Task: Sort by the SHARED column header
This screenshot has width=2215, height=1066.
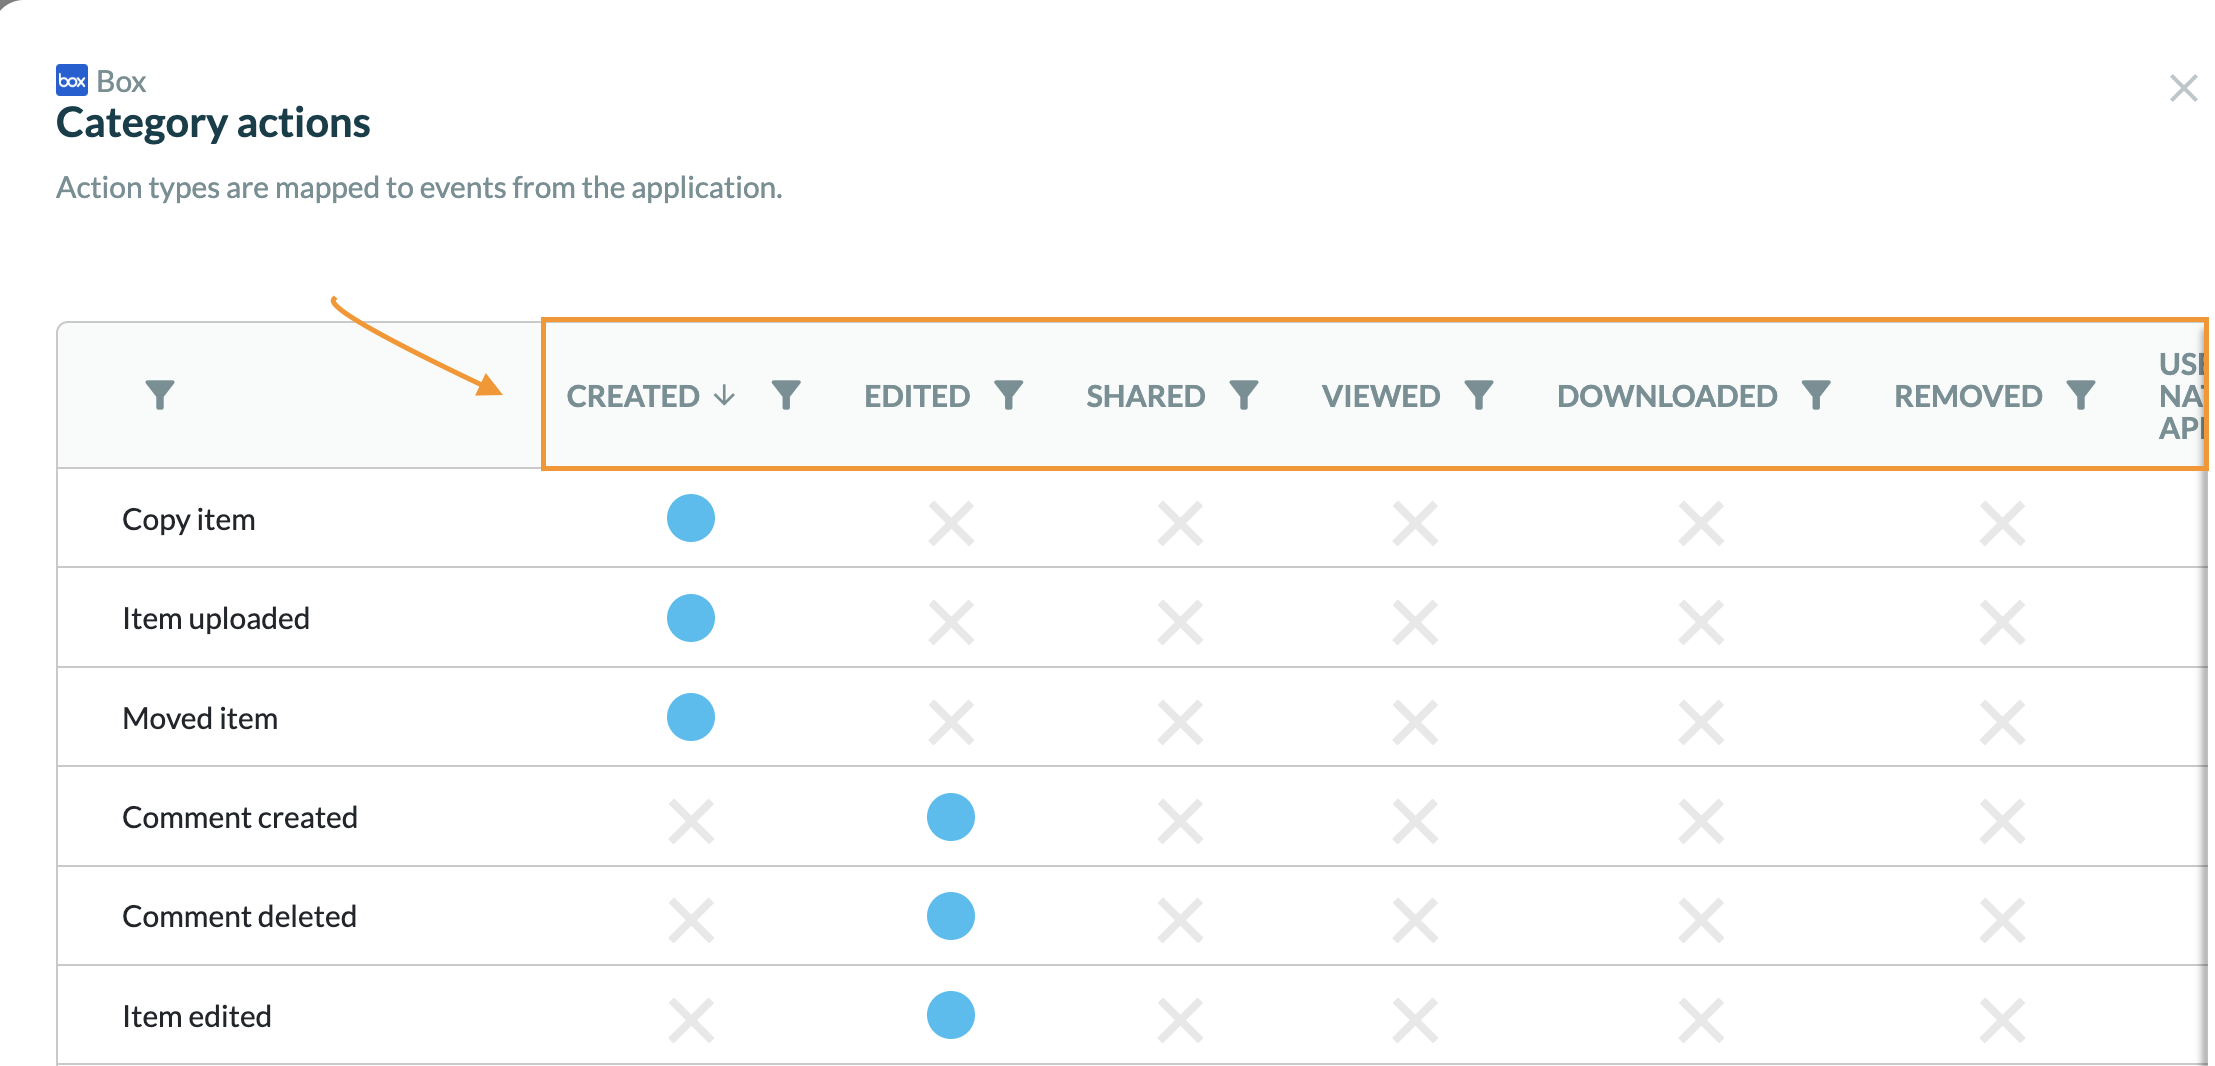Action: (1145, 396)
